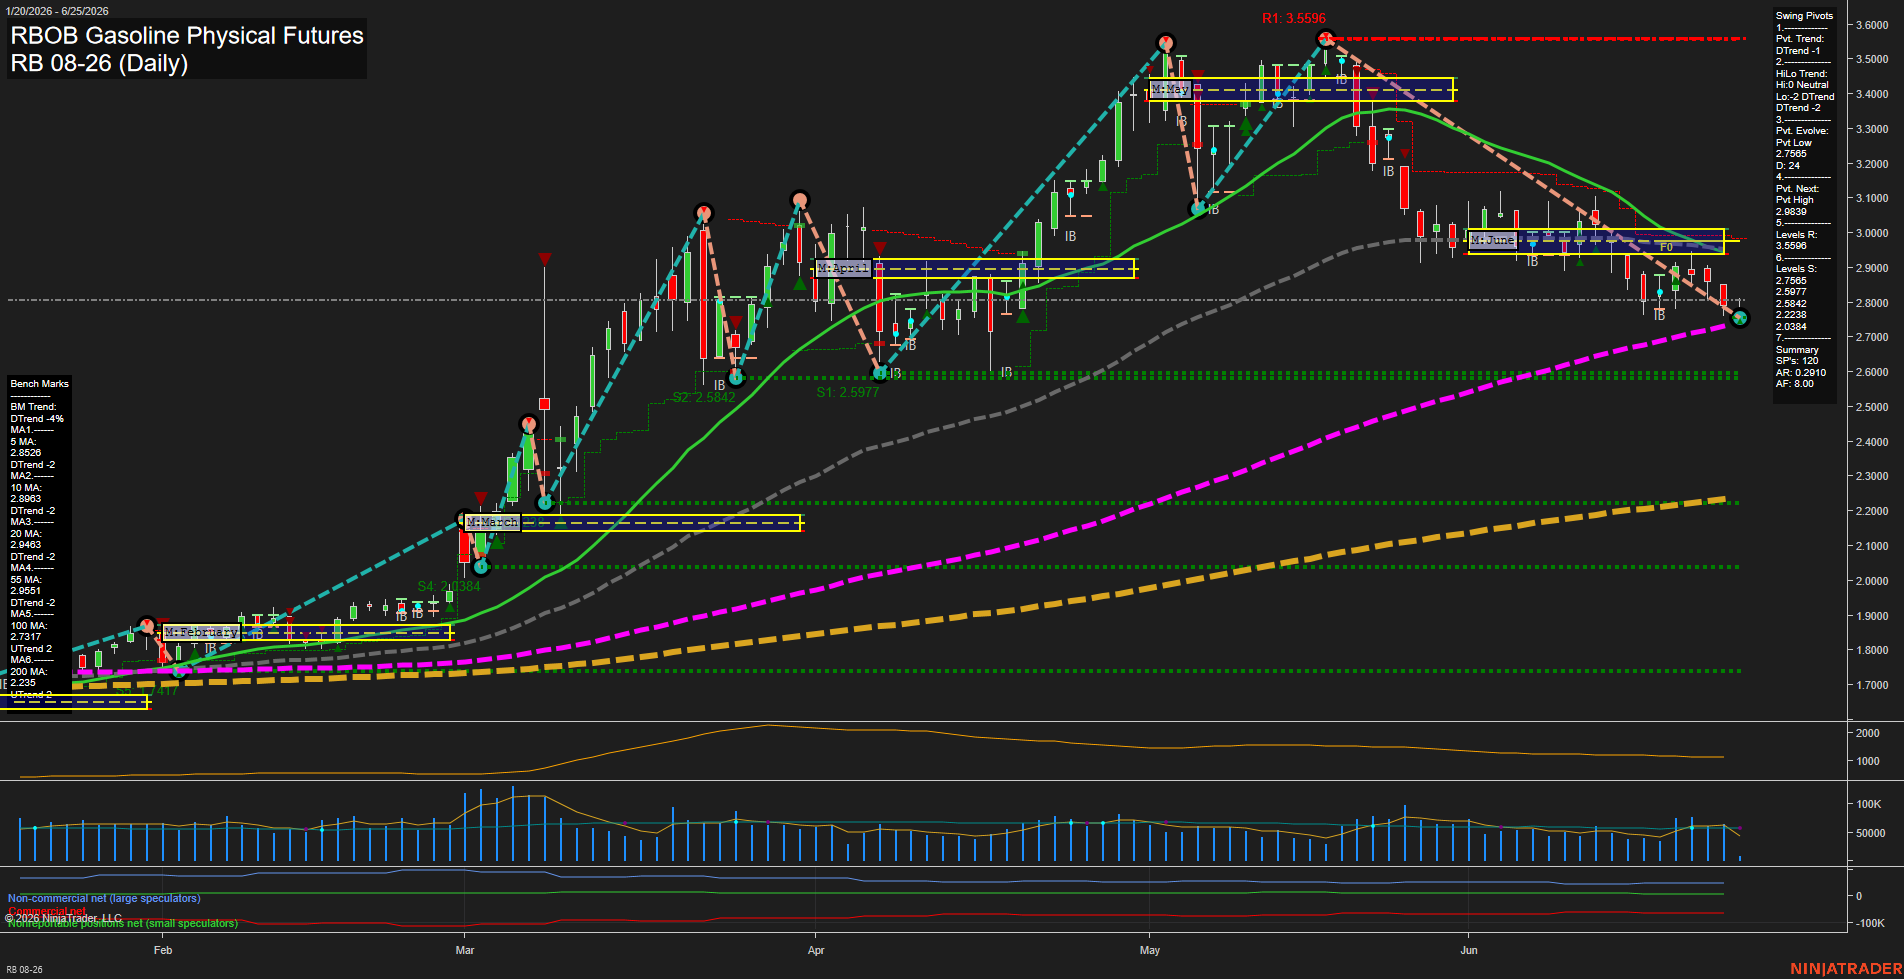Click the -100K COT axis label
1904x979 pixels.
(1871, 923)
